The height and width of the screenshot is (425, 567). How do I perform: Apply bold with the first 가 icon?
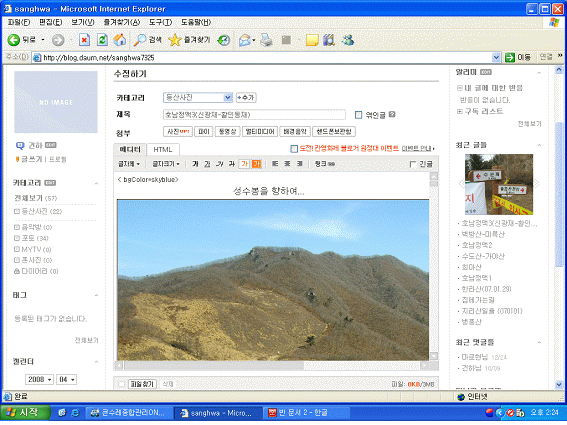click(x=195, y=164)
